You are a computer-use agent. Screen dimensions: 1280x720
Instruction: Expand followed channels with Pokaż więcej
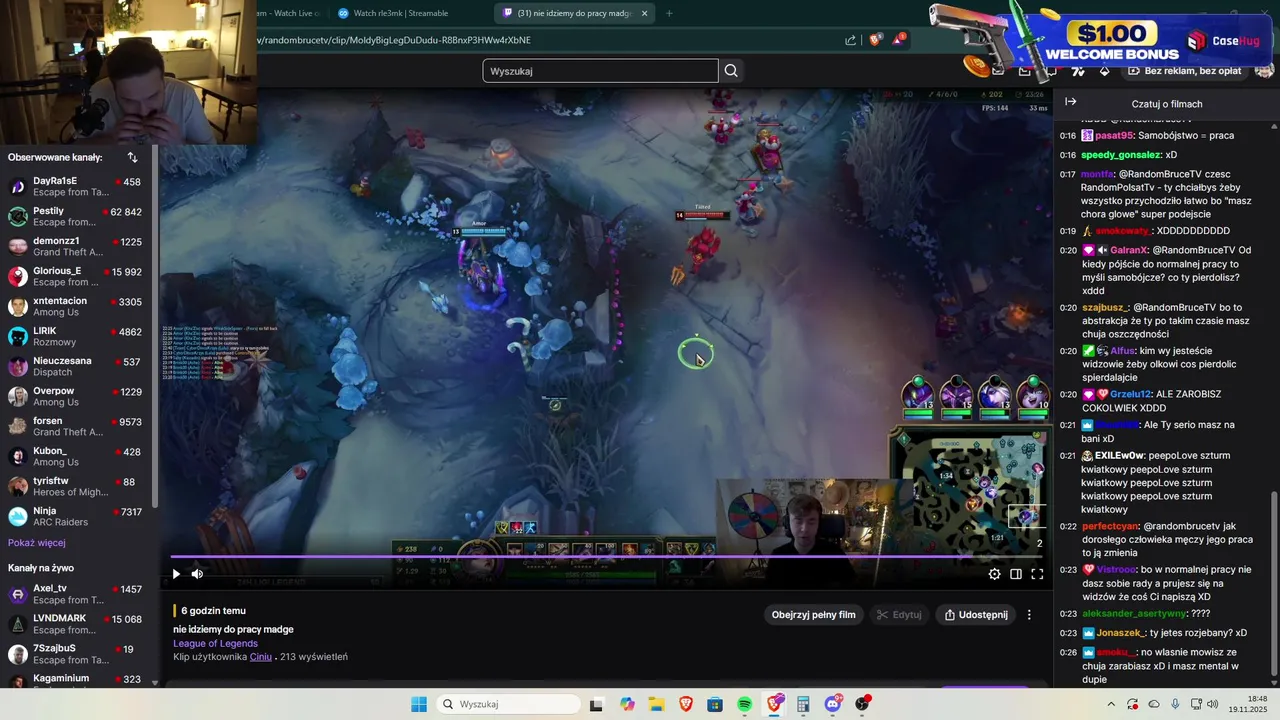(36, 543)
